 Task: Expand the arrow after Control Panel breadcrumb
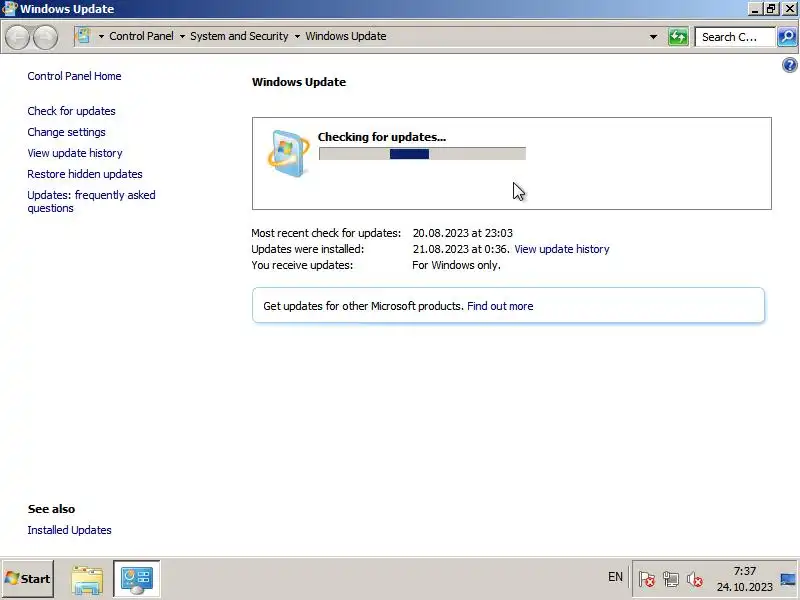[182, 37]
